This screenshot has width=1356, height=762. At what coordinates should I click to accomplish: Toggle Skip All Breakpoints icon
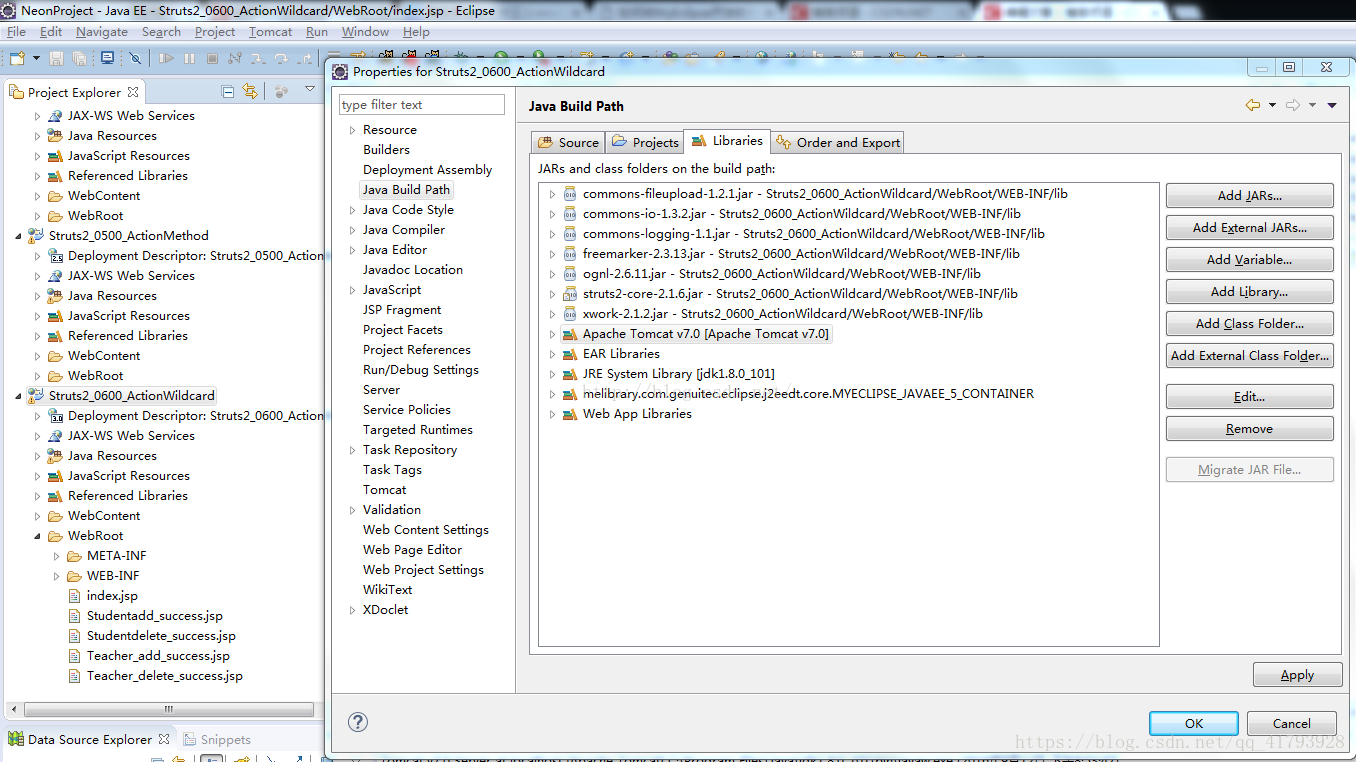135,59
